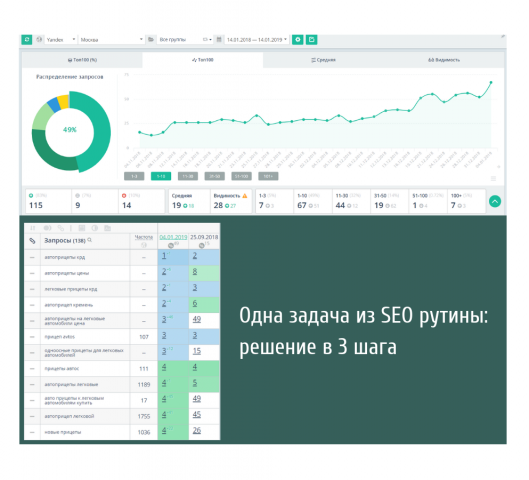Image resolution: width=529 pixels, height=480 pixels.
Task: Click the folder icon in table toolbar
Action: [x=108, y=228]
